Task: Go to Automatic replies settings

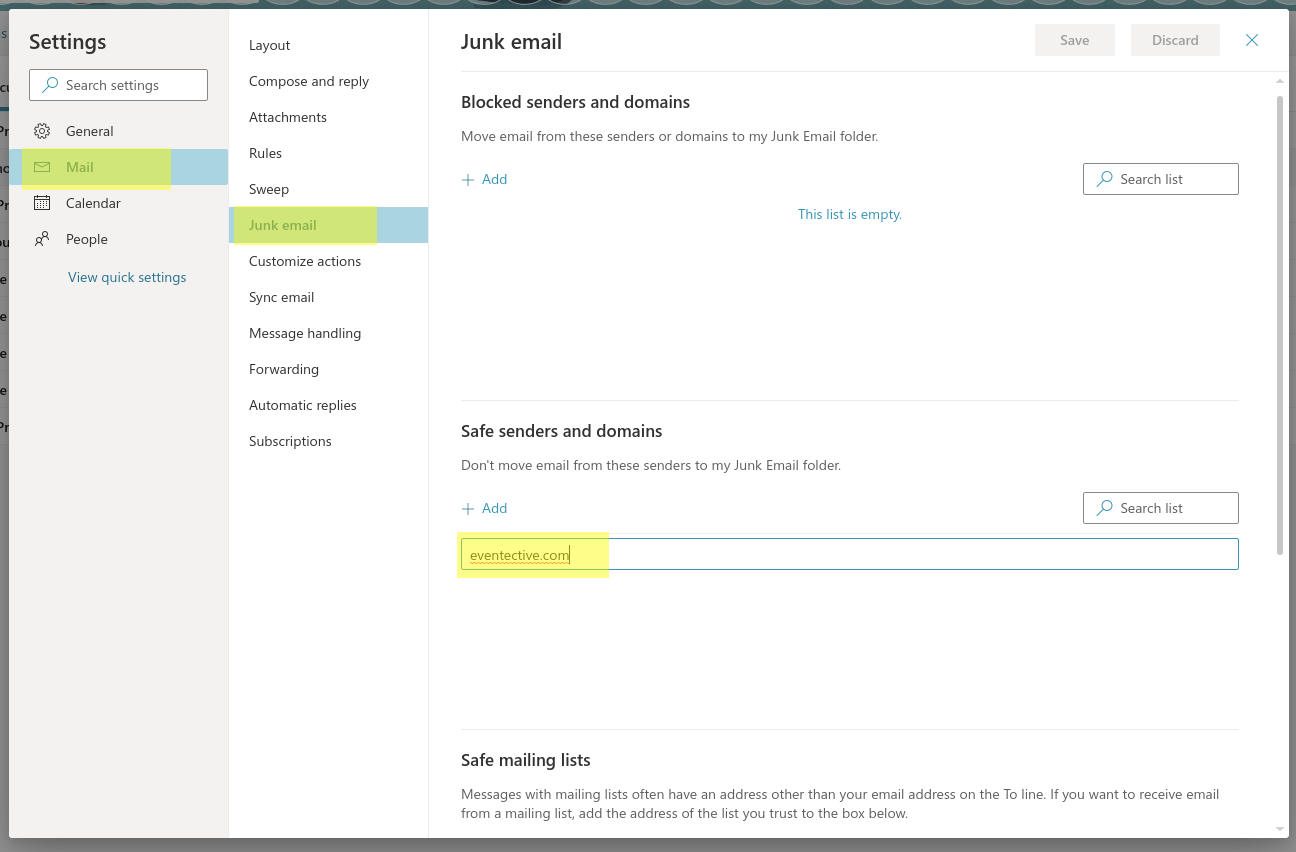Action: point(302,405)
